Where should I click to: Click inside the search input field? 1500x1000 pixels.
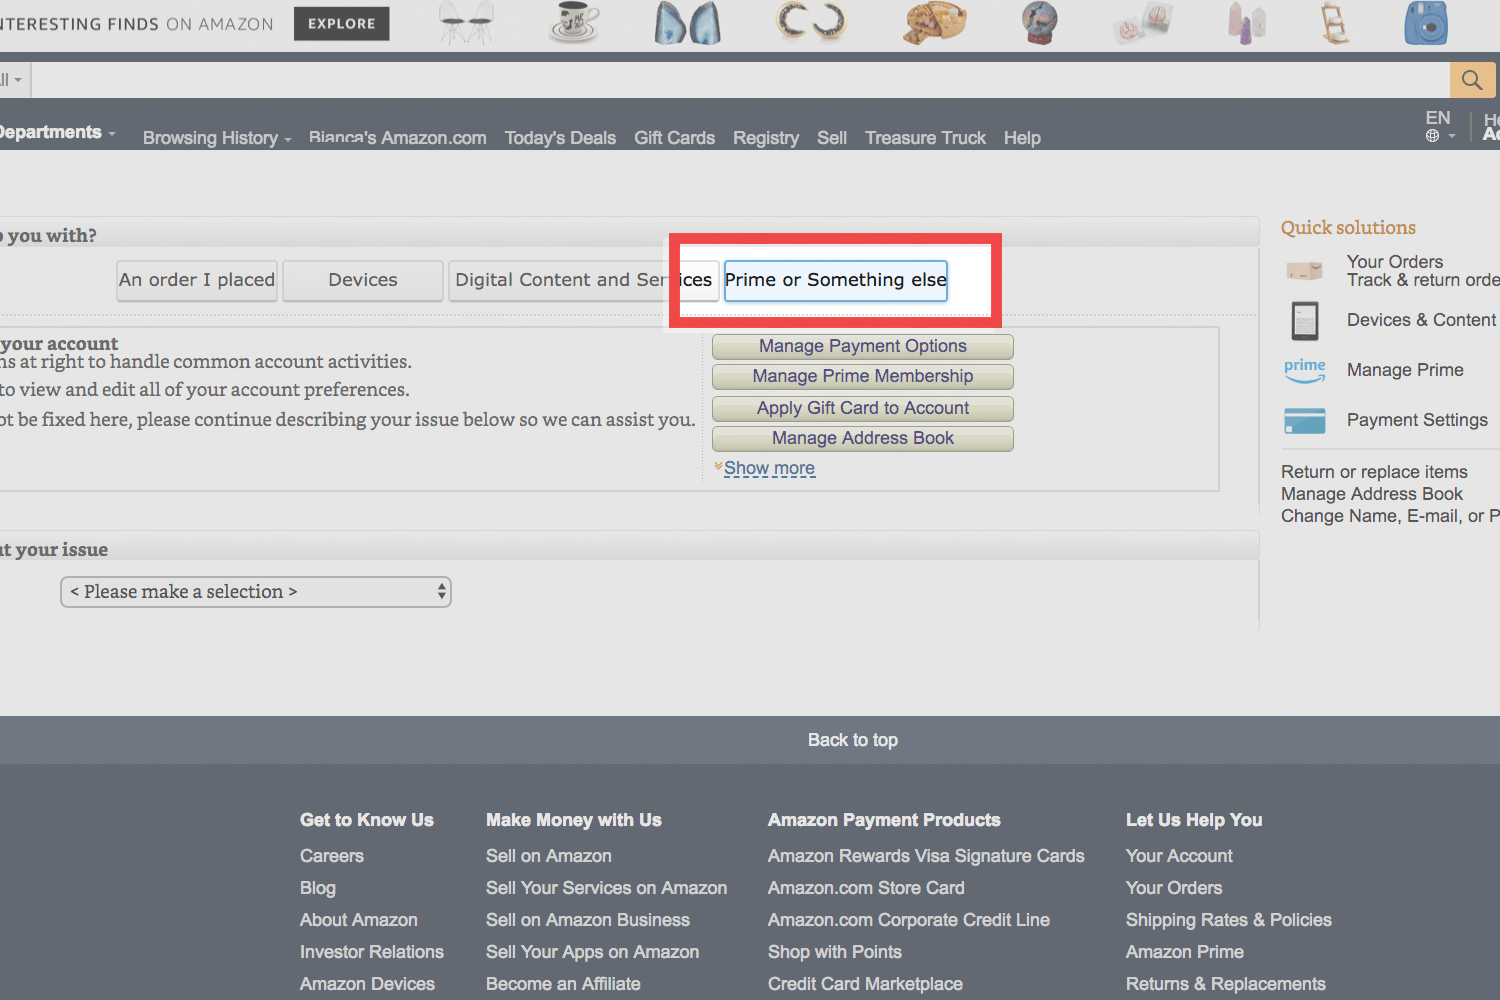(700, 79)
